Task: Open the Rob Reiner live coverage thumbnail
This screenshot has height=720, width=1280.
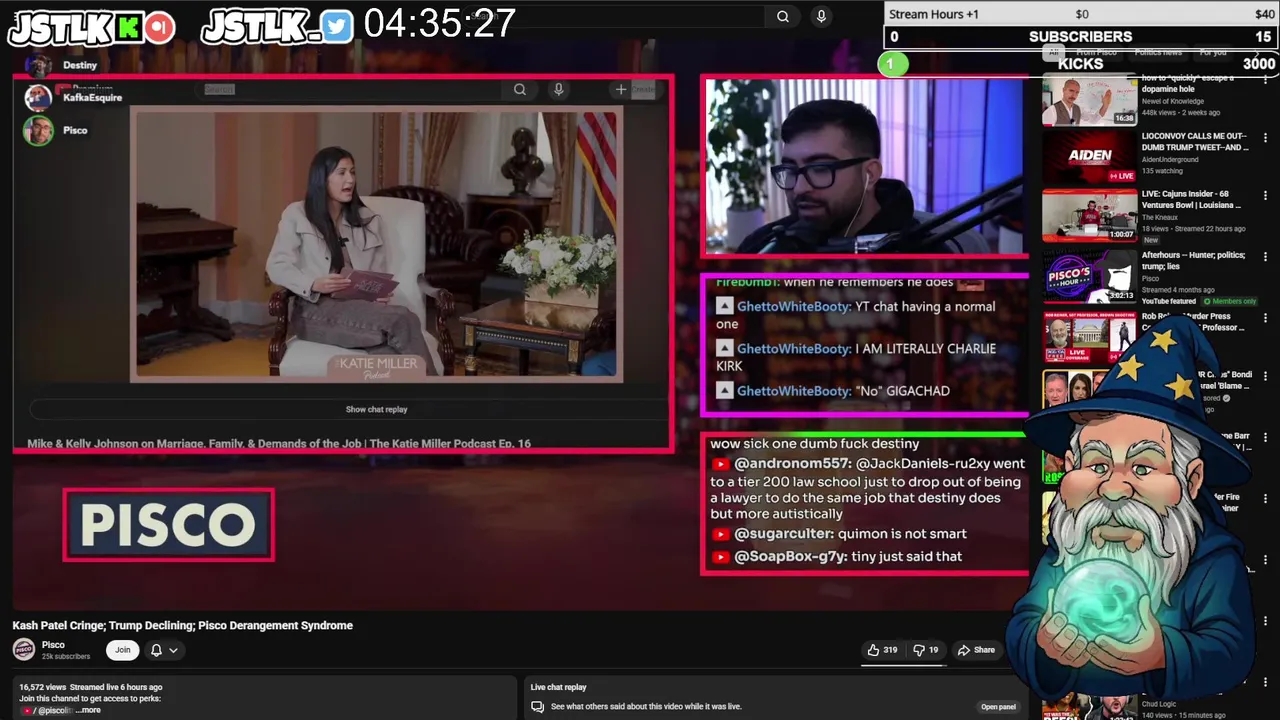Action: point(1089,336)
